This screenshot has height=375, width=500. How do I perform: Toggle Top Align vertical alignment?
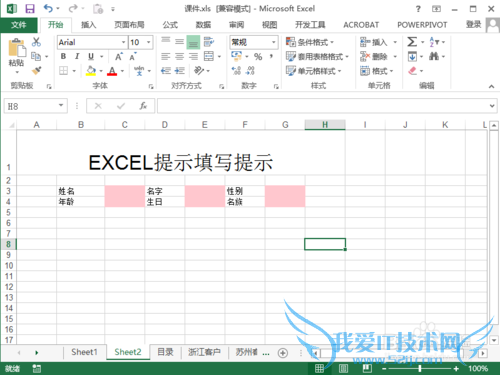click(166, 42)
